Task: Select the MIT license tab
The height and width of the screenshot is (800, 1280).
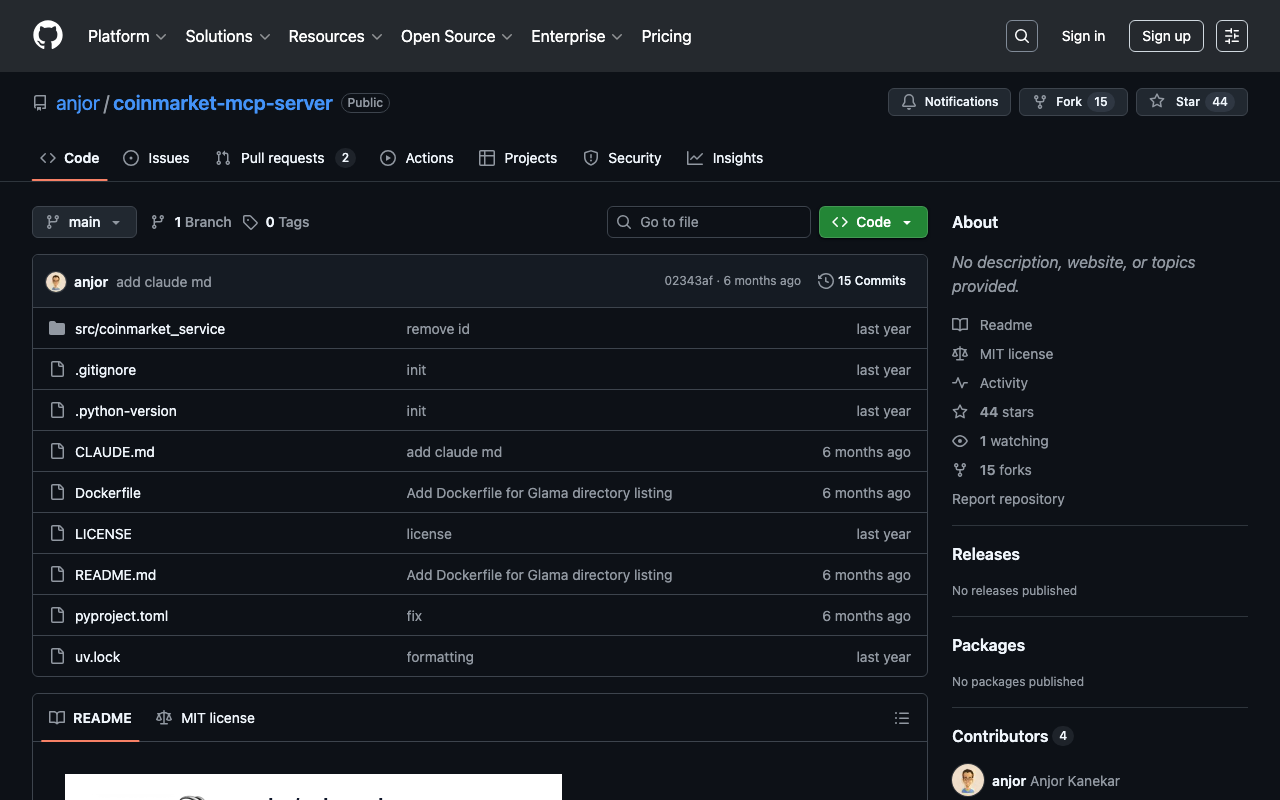Action: pos(206,718)
